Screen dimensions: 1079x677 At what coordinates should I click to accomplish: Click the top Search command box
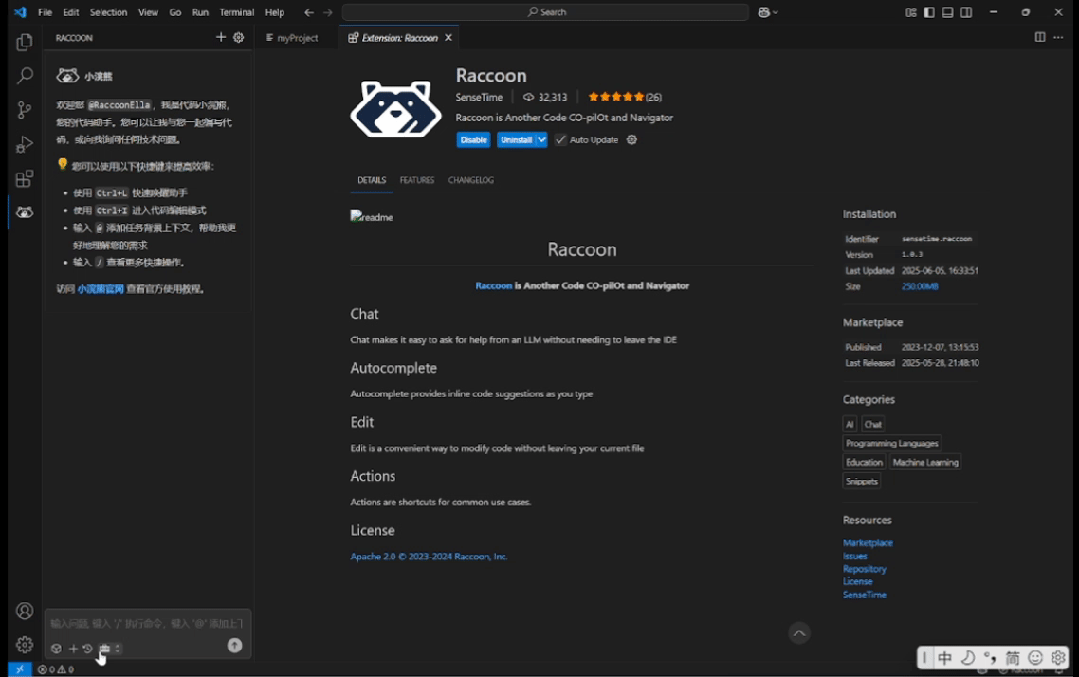click(546, 12)
